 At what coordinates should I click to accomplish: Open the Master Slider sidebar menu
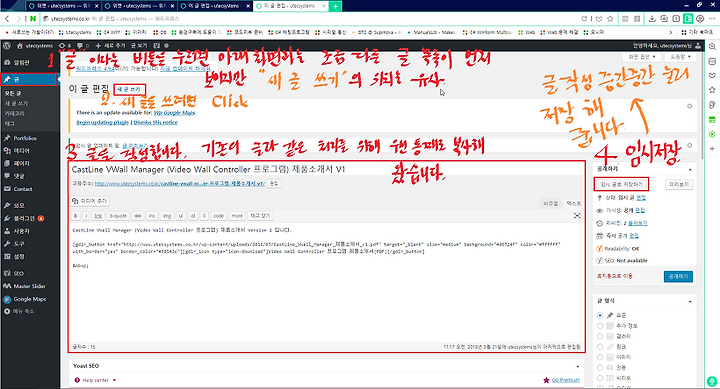[x=30, y=286]
